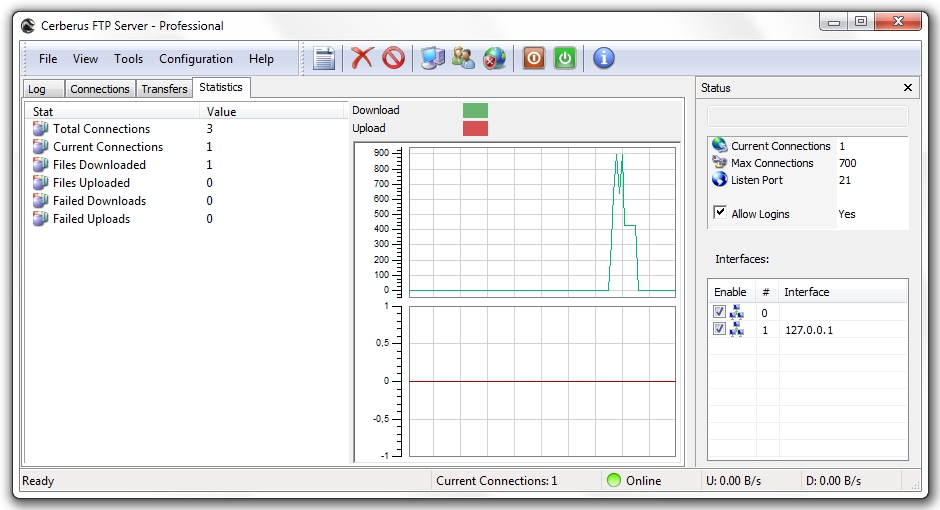Switch to the Log tab
This screenshot has height=510, width=940.
pos(43,89)
